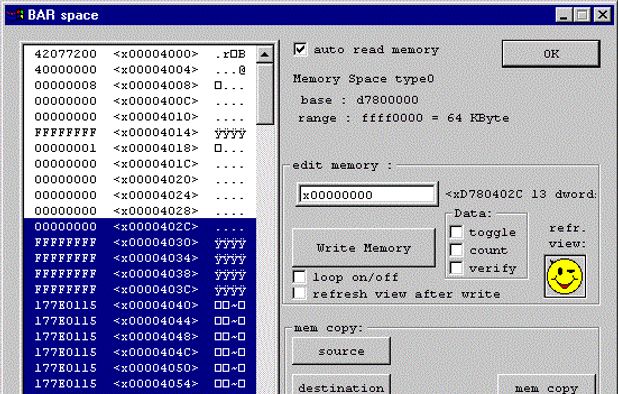Click the winking smiley refresh view icon
The height and width of the screenshot is (394, 618).
(x=565, y=276)
